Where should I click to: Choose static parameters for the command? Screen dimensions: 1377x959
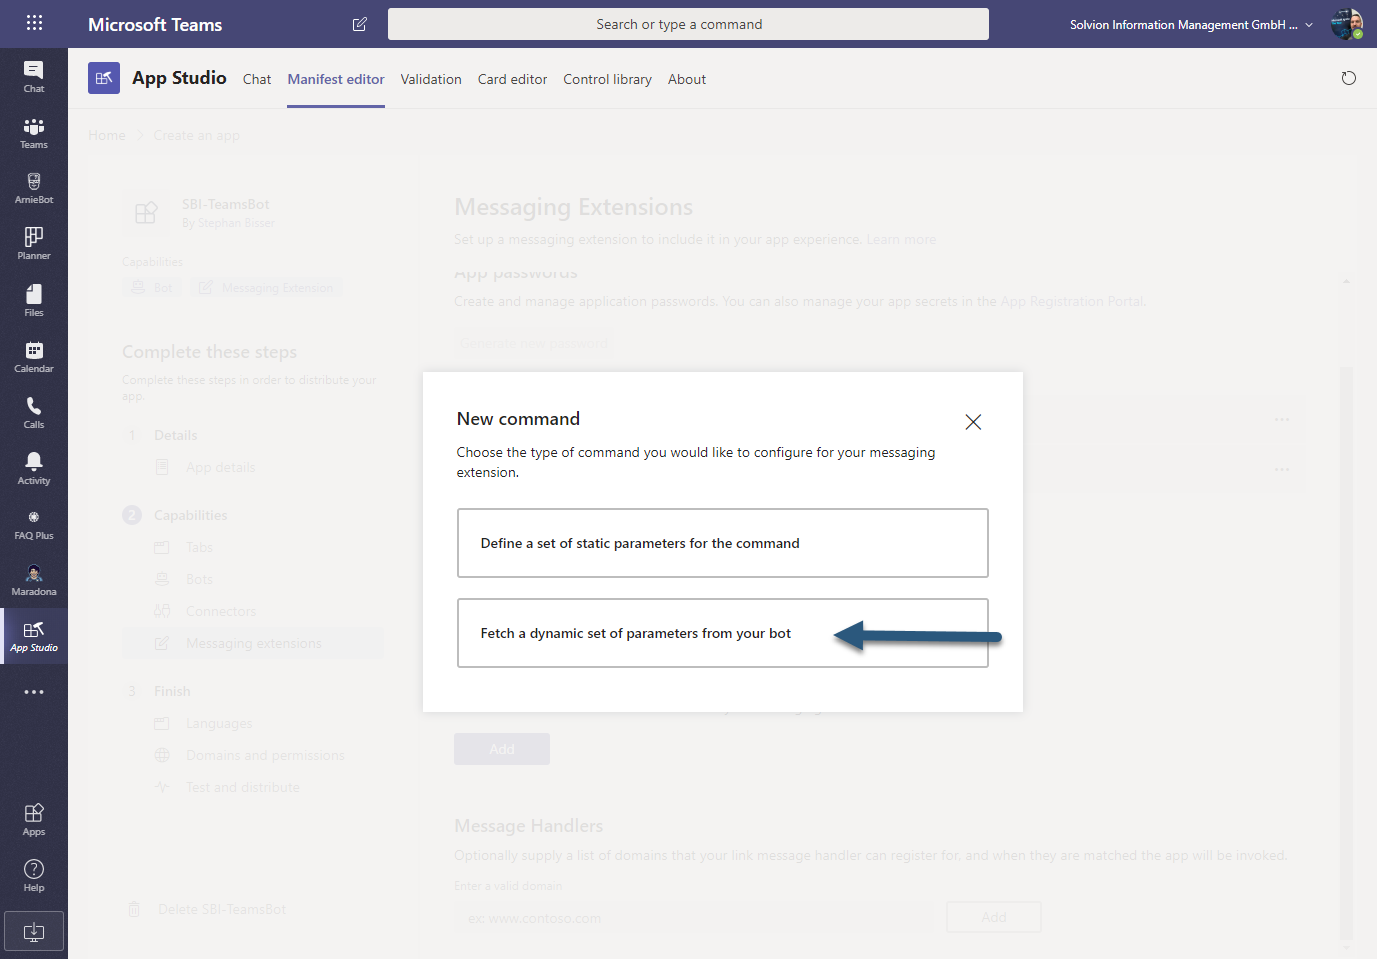click(x=723, y=543)
